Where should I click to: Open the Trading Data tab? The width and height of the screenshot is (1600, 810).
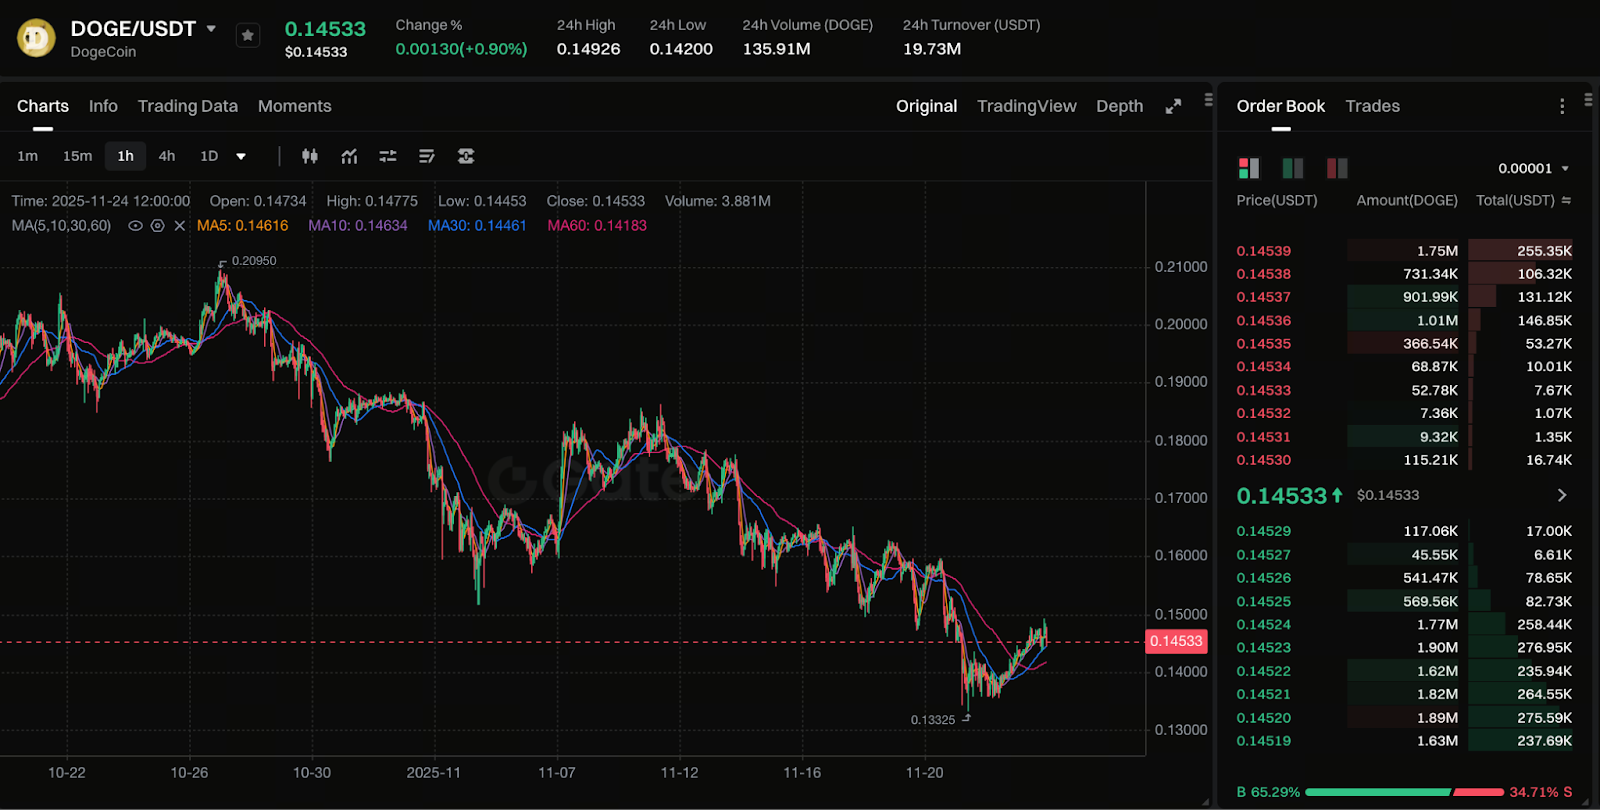tap(187, 106)
